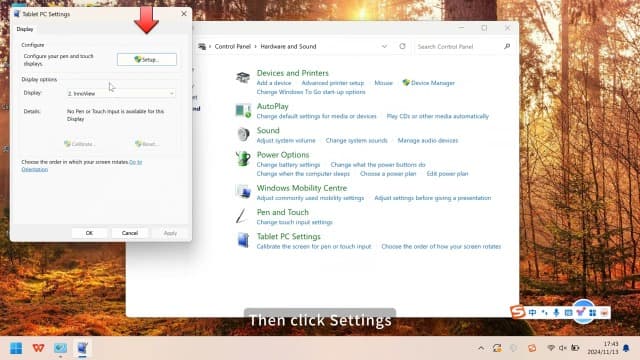640x360 pixels.
Task: Click Change system sounds link
Action: 356,140
